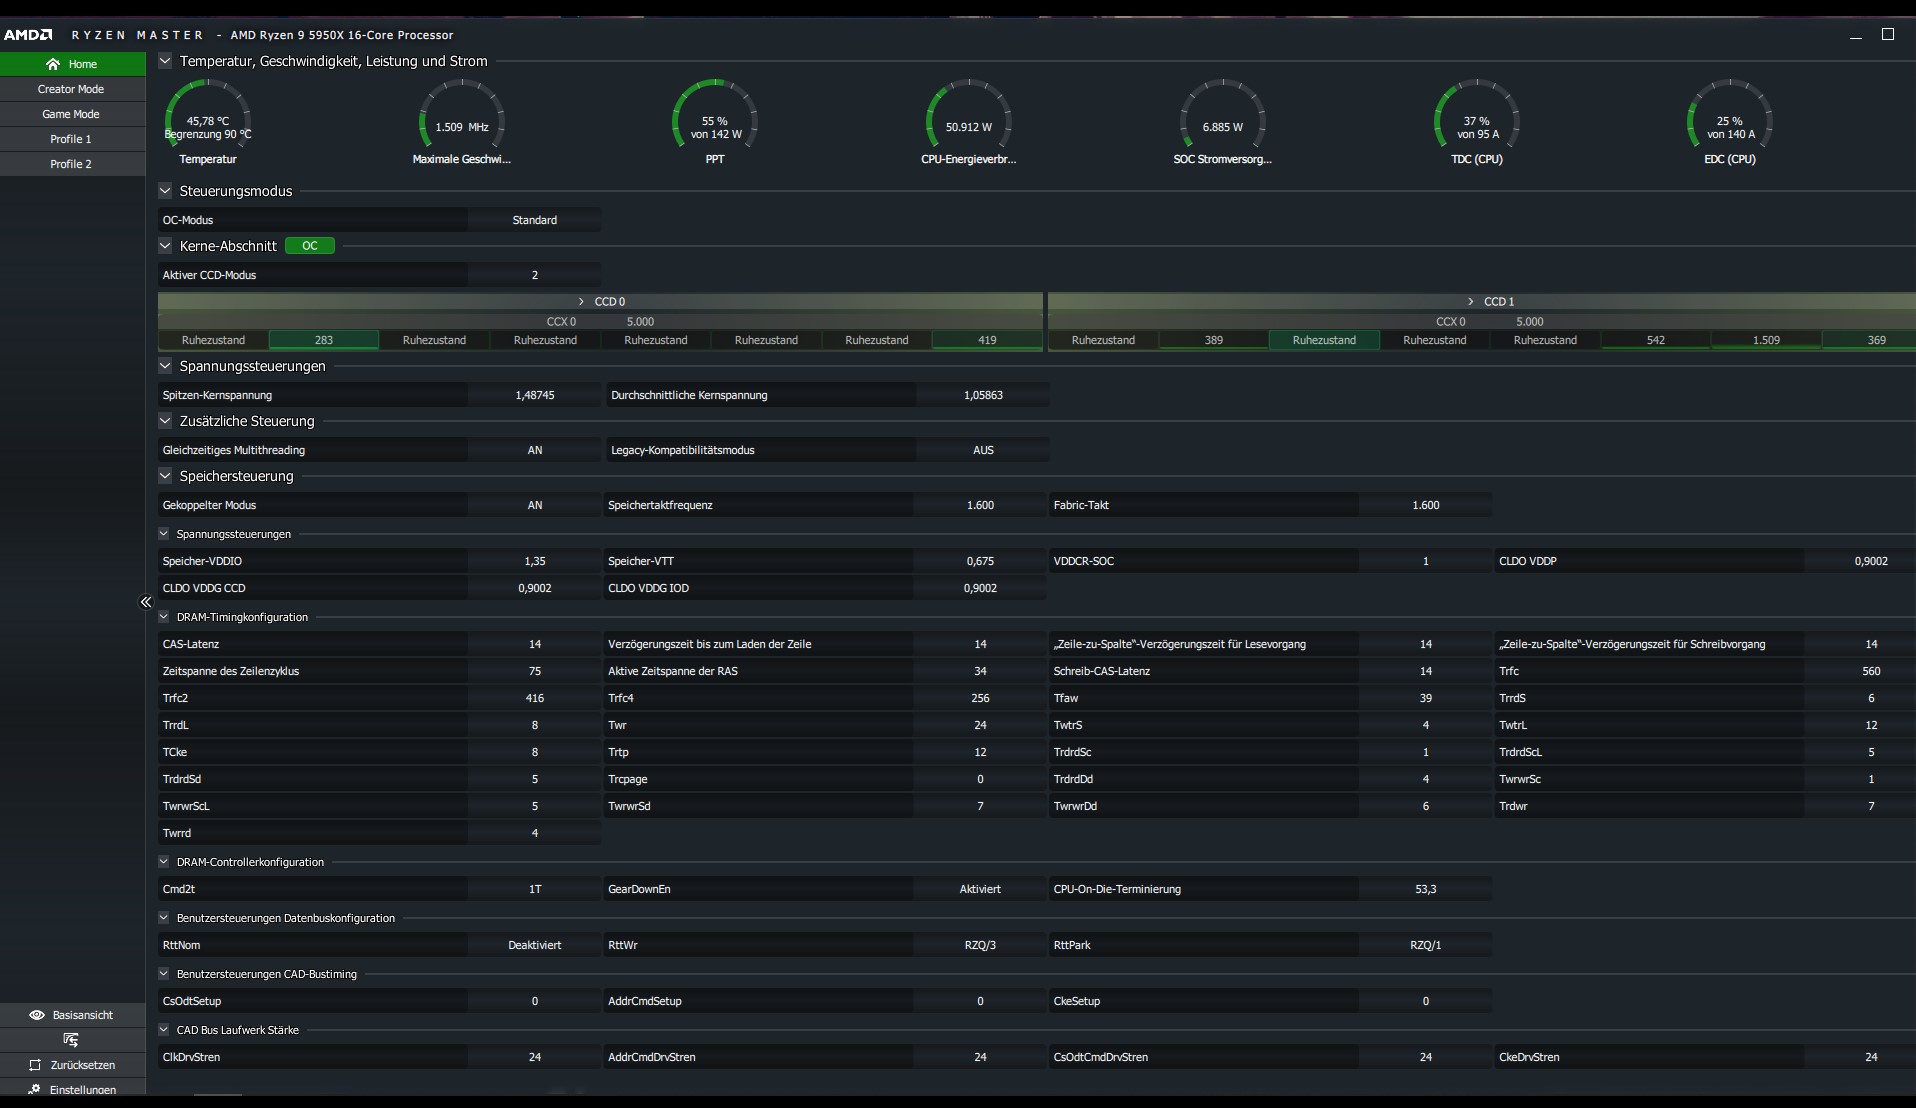Select the core cell showing 389
This screenshot has height=1108, width=1916.
[1214, 340]
